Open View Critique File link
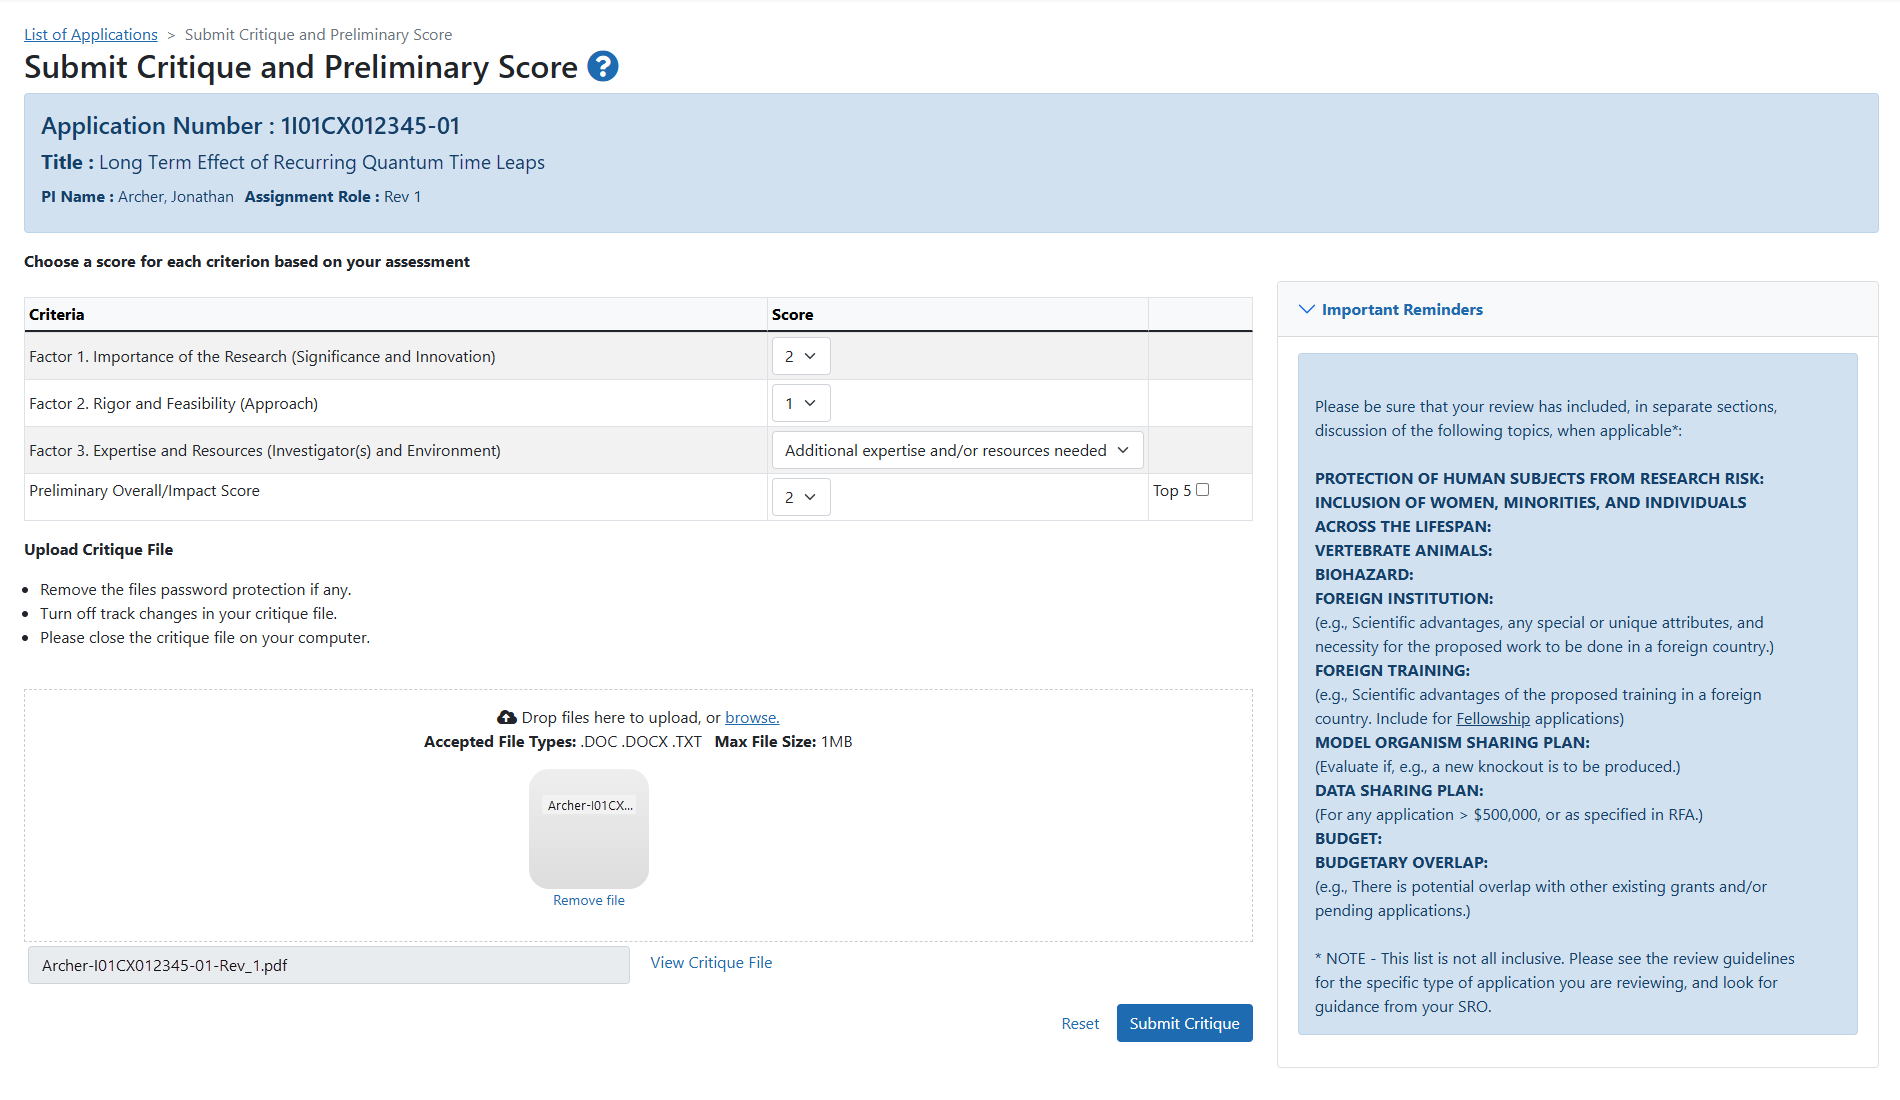Viewport: 1900px width, 1100px height. [x=711, y=962]
